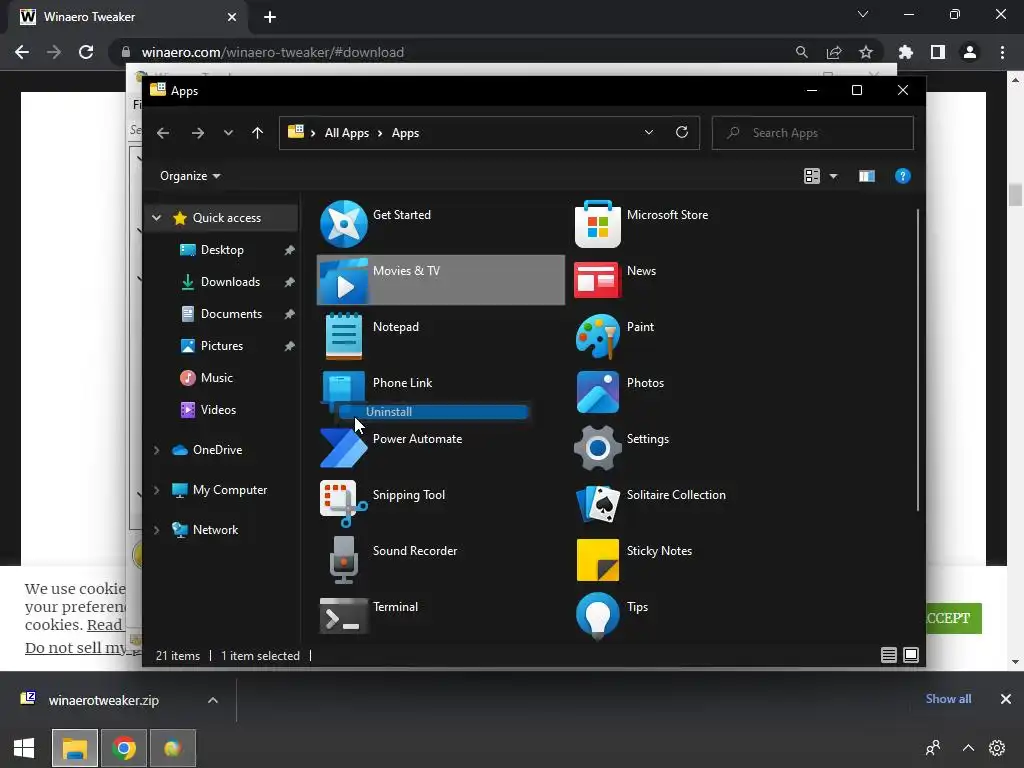The height and width of the screenshot is (768, 1024).
Task: Refresh the Apps folder view
Action: 682,133
